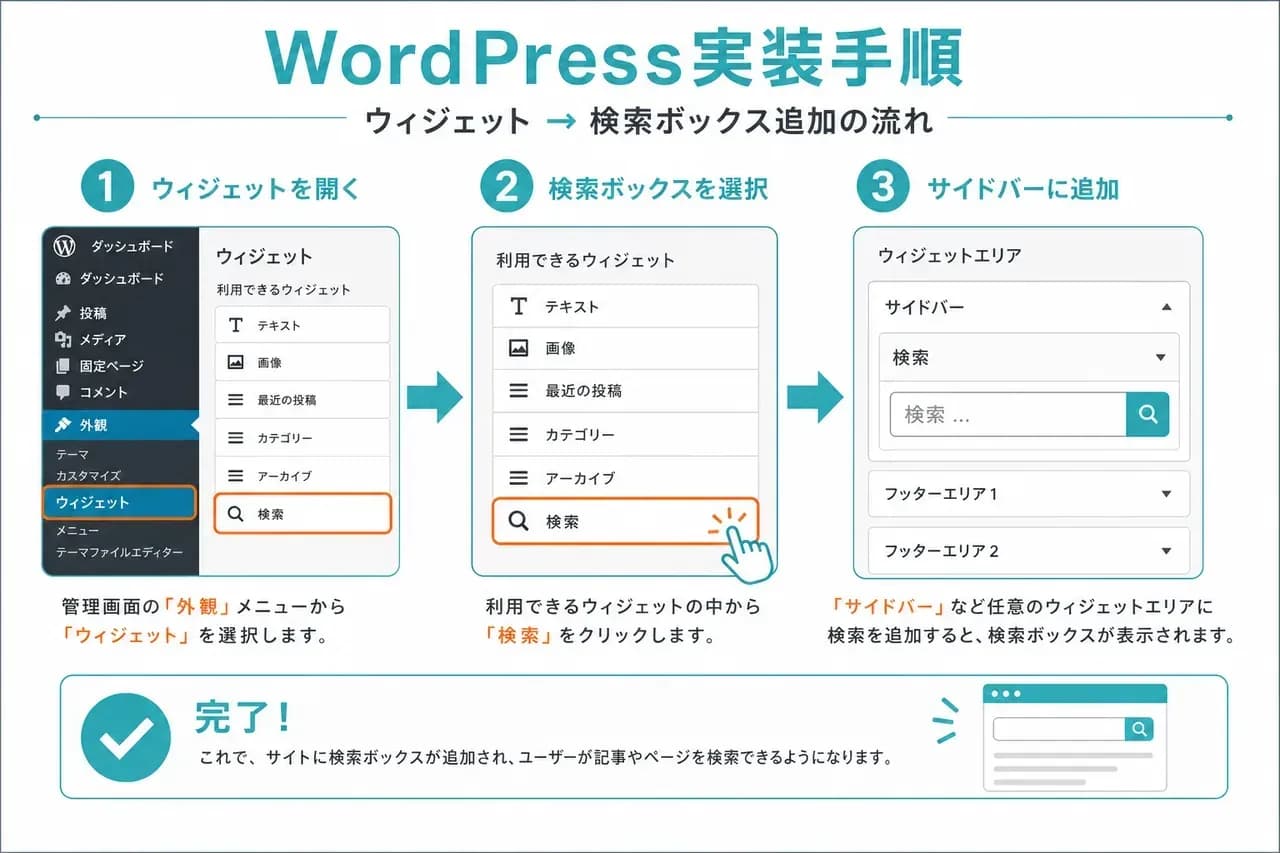Click the pushpin icon beside 投稿
The width and height of the screenshot is (1280, 853).
click(x=64, y=313)
